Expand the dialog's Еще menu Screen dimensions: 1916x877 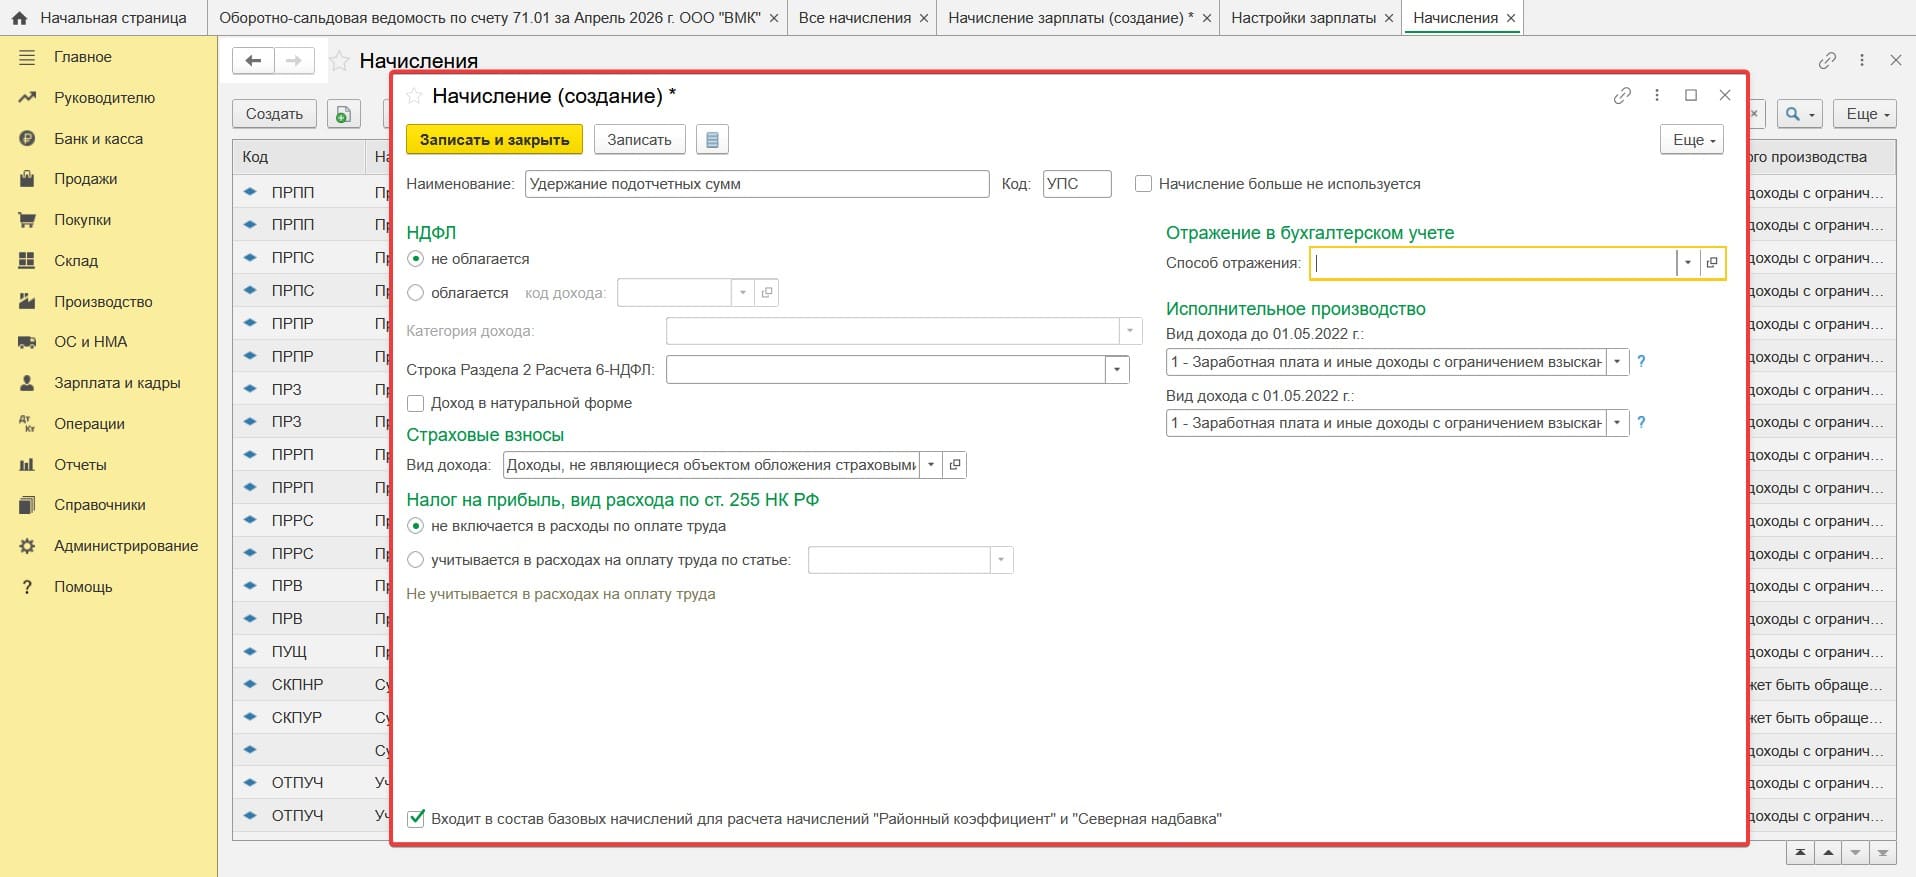(1693, 140)
